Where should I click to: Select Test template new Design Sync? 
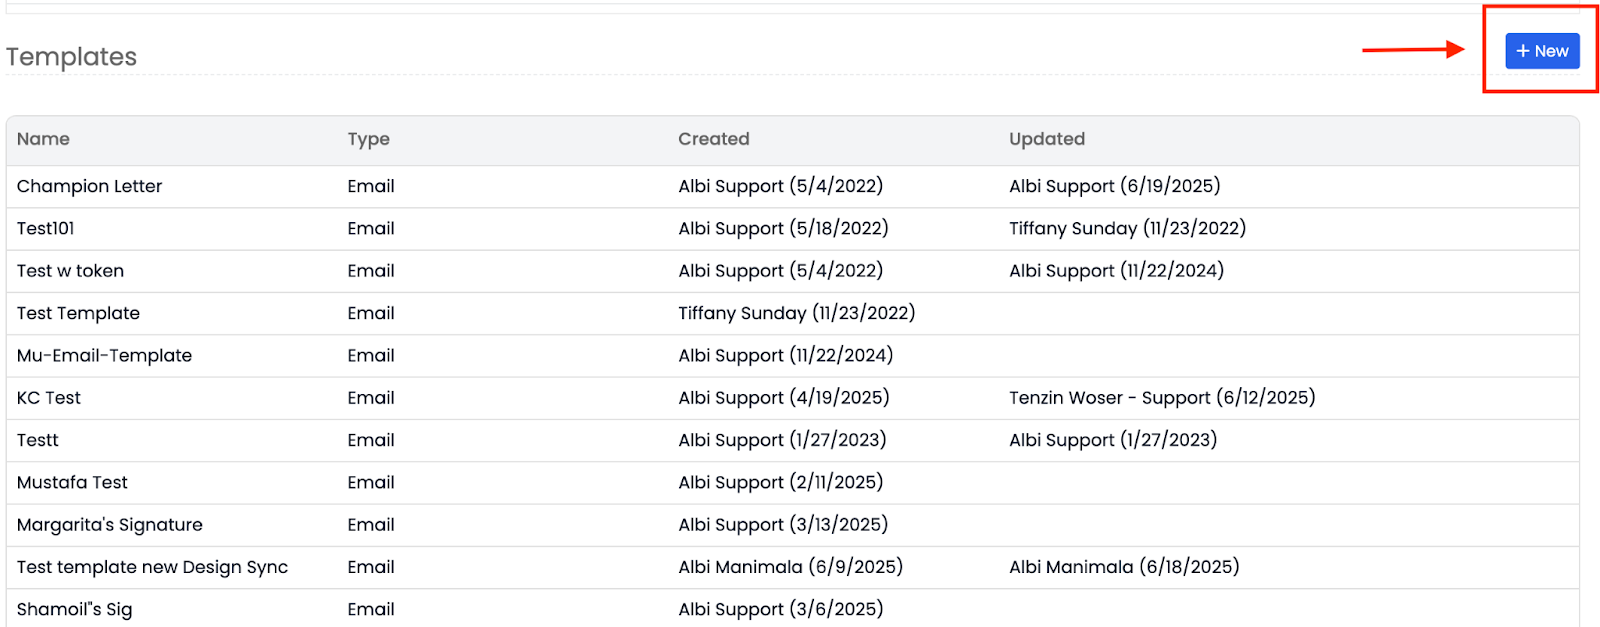click(x=152, y=567)
